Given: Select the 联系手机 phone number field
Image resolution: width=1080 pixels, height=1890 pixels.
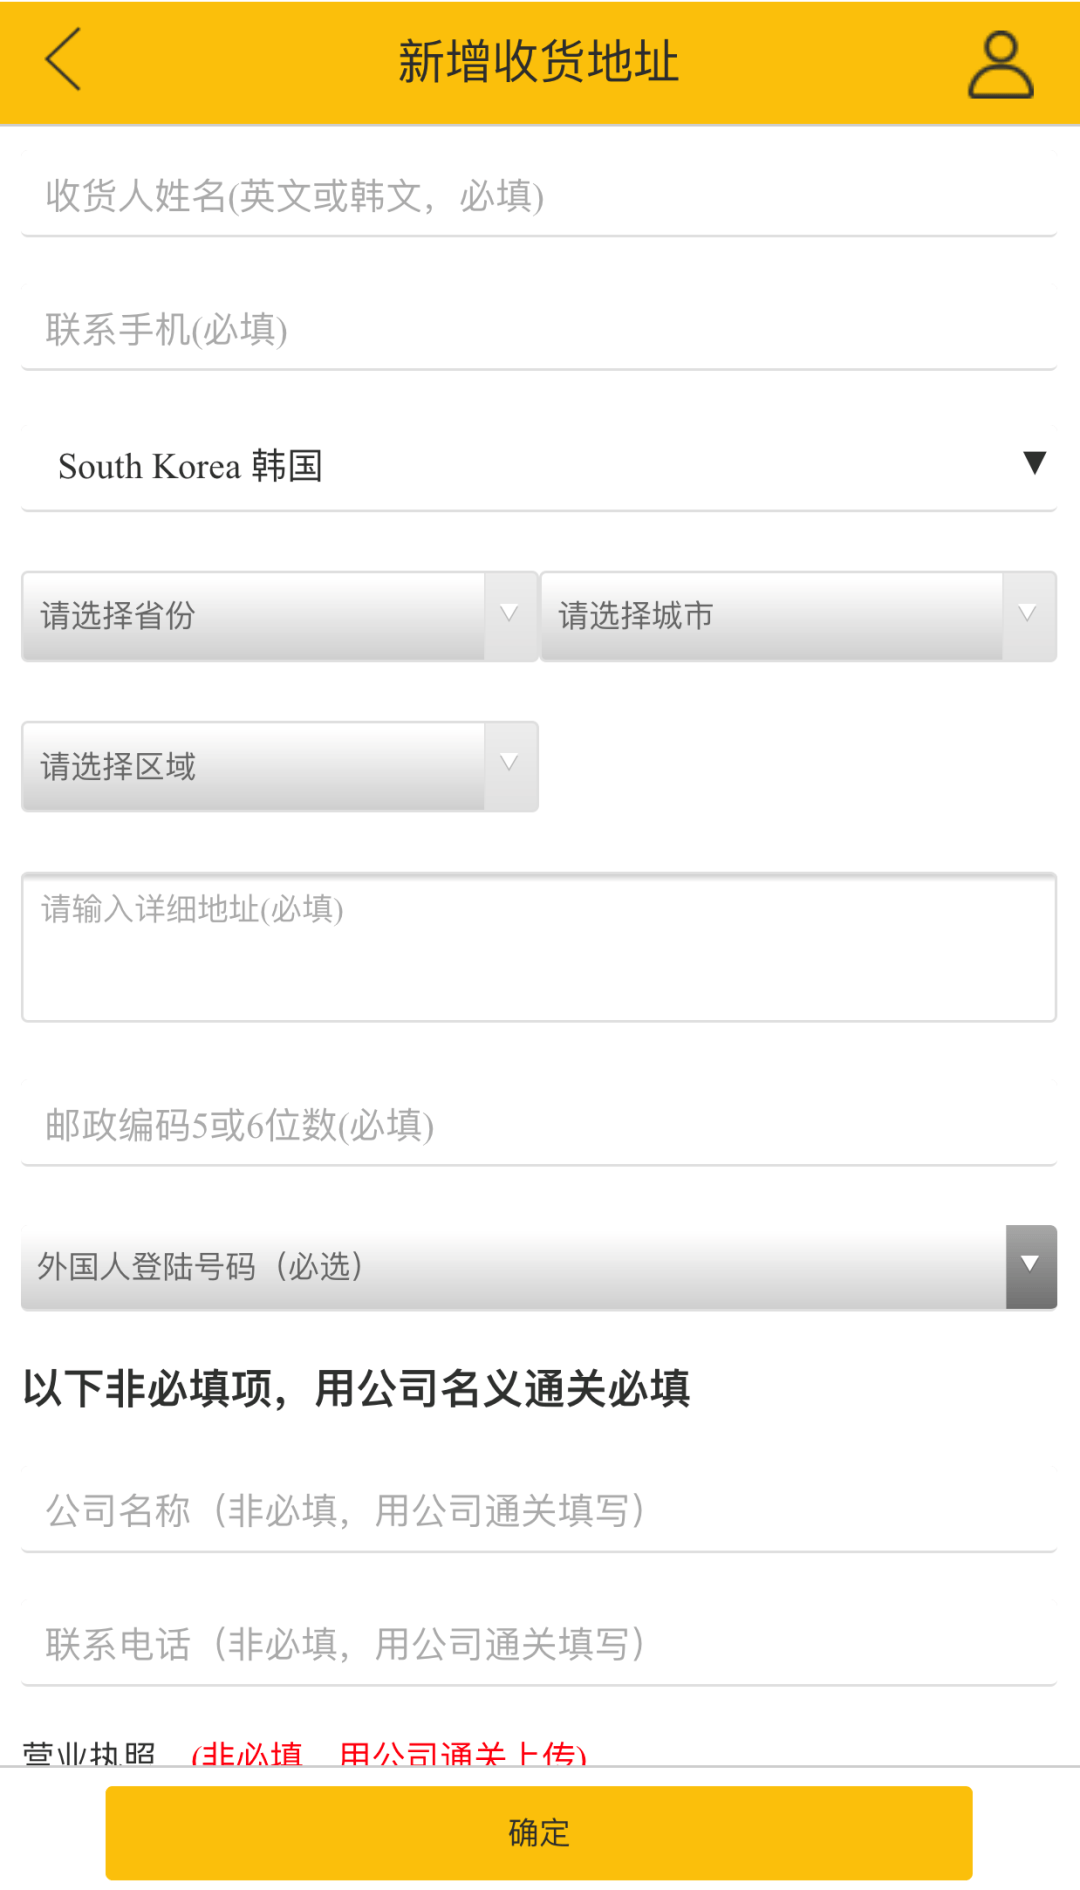Looking at the screenshot, I should [x=540, y=330].
